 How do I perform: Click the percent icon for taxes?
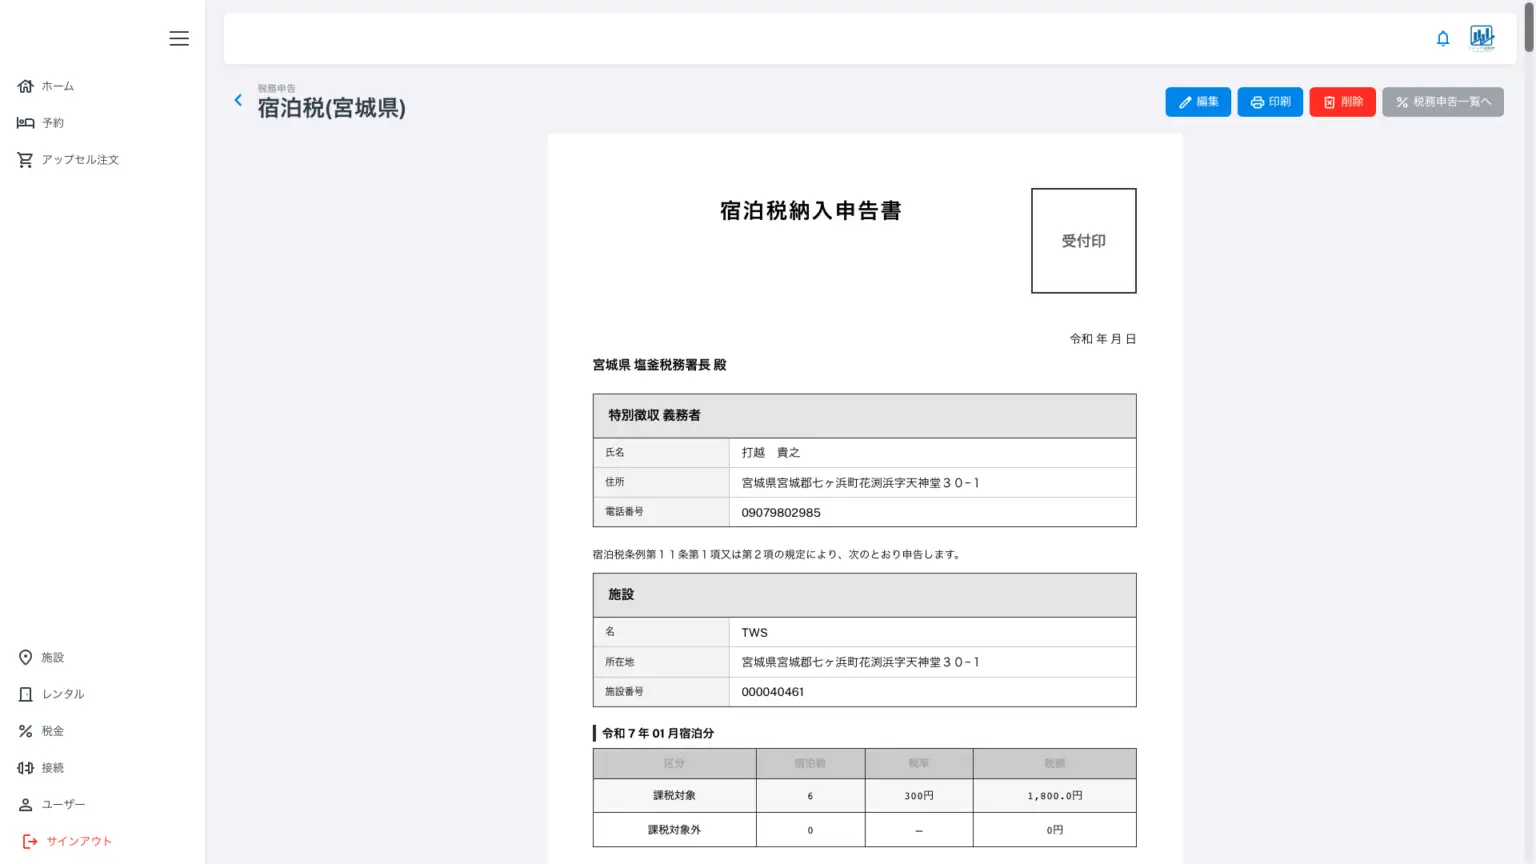point(26,731)
